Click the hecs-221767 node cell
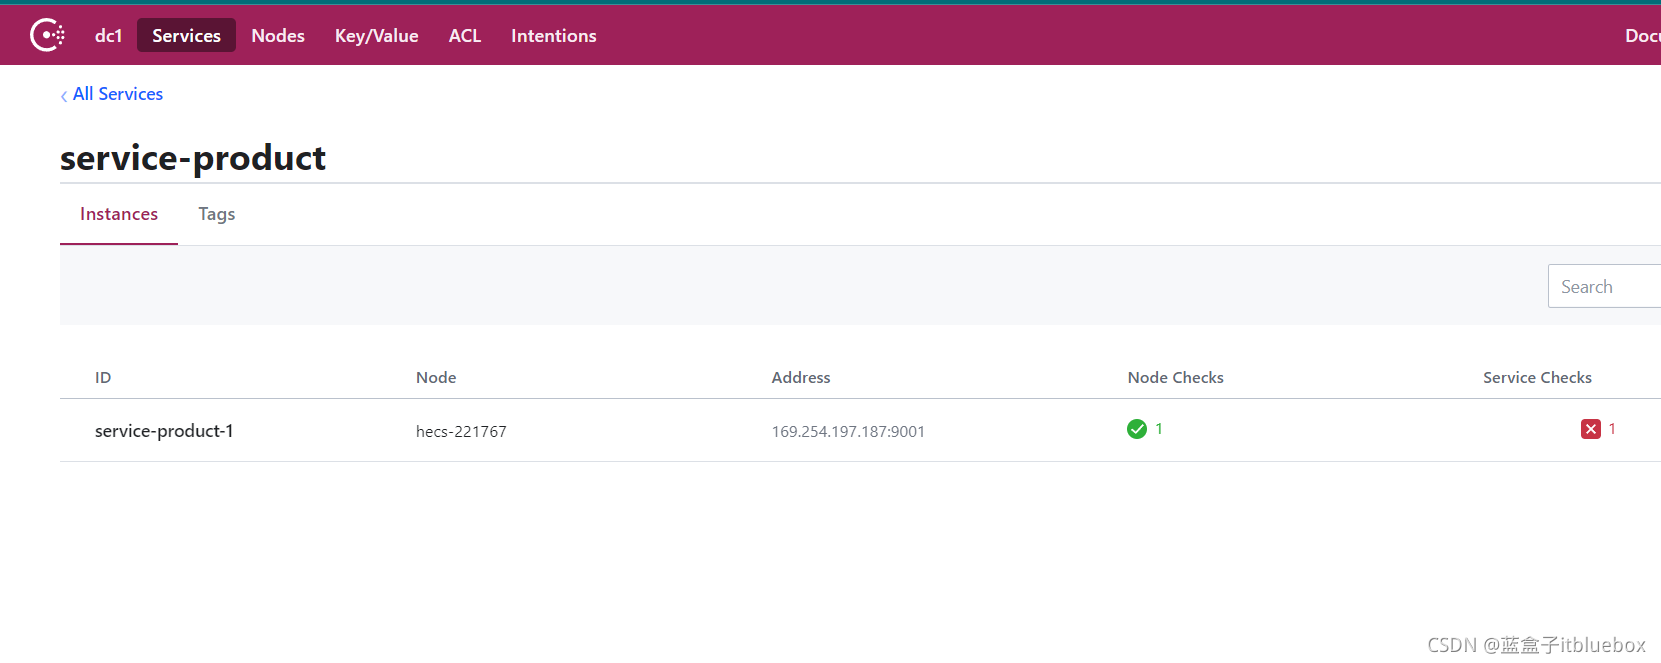The width and height of the screenshot is (1661, 663). click(x=461, y=431)
